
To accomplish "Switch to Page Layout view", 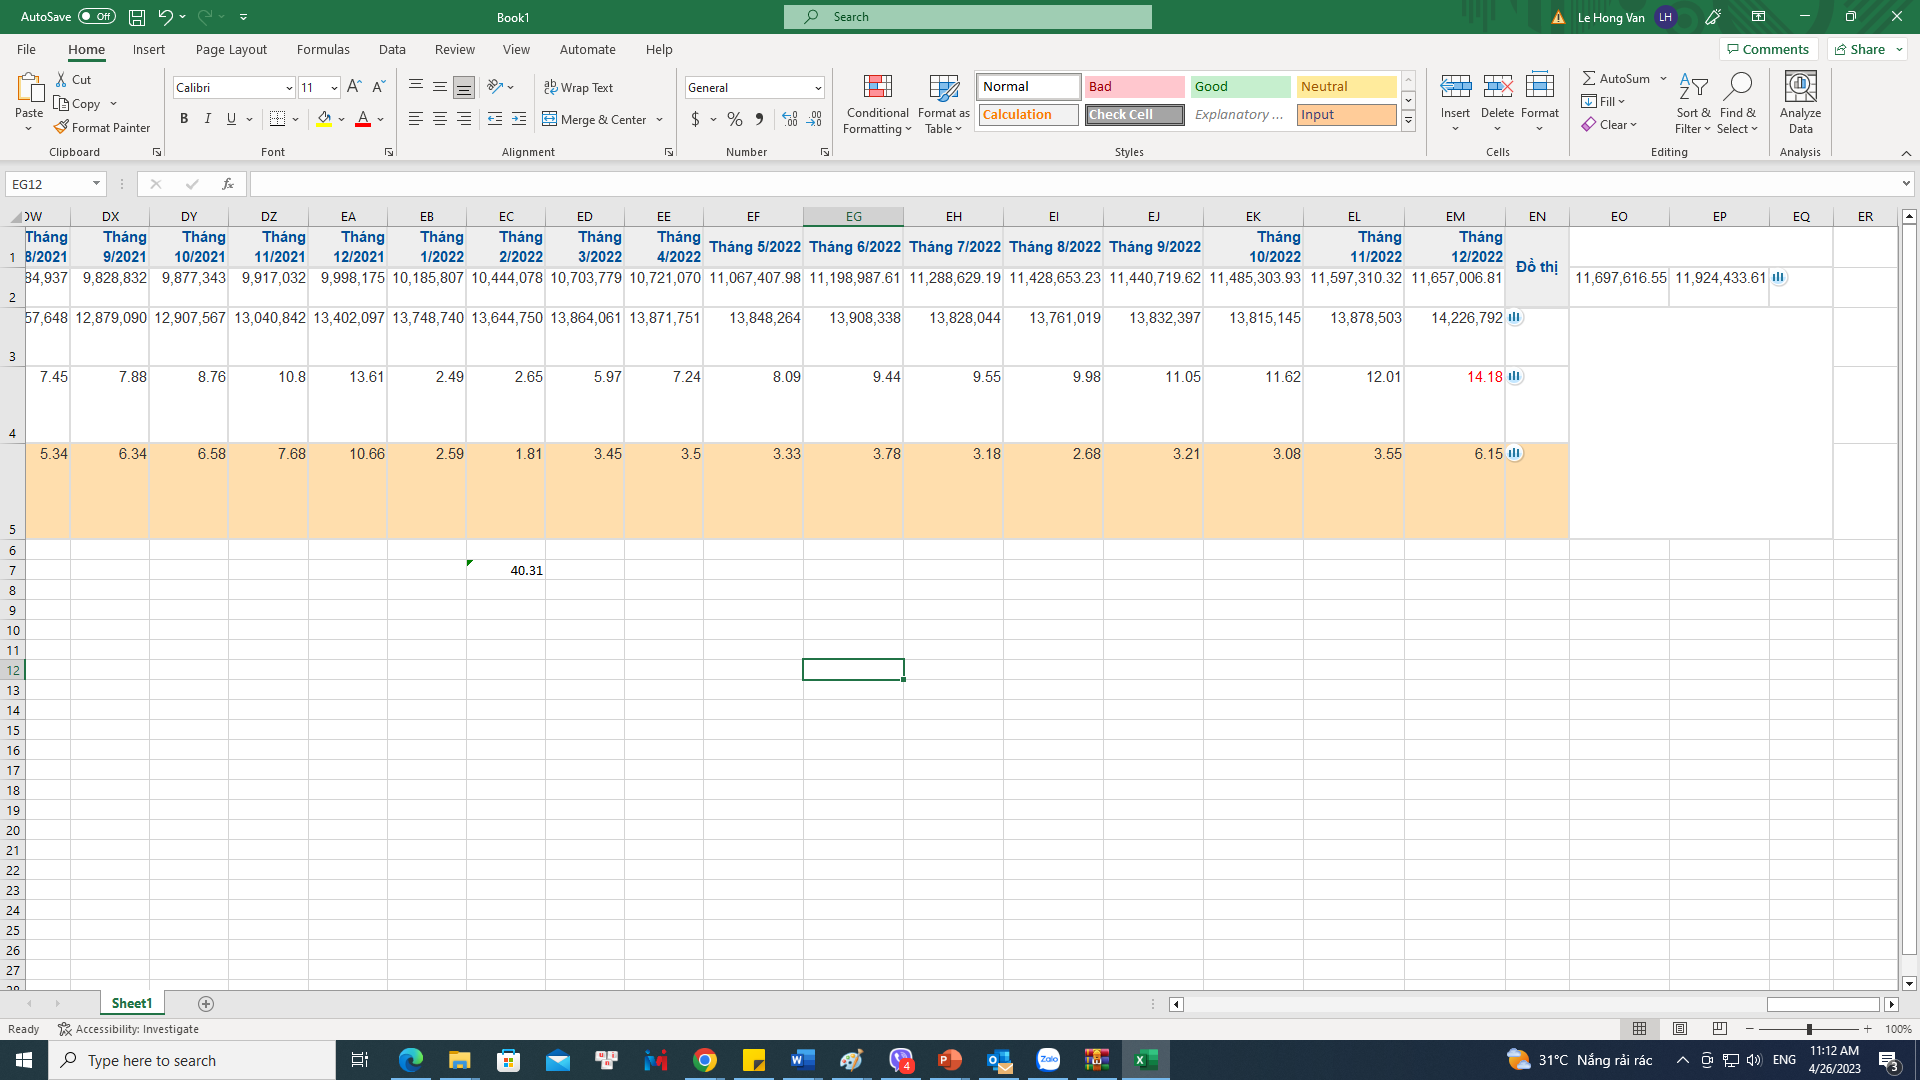I will coord(1680,1029).
